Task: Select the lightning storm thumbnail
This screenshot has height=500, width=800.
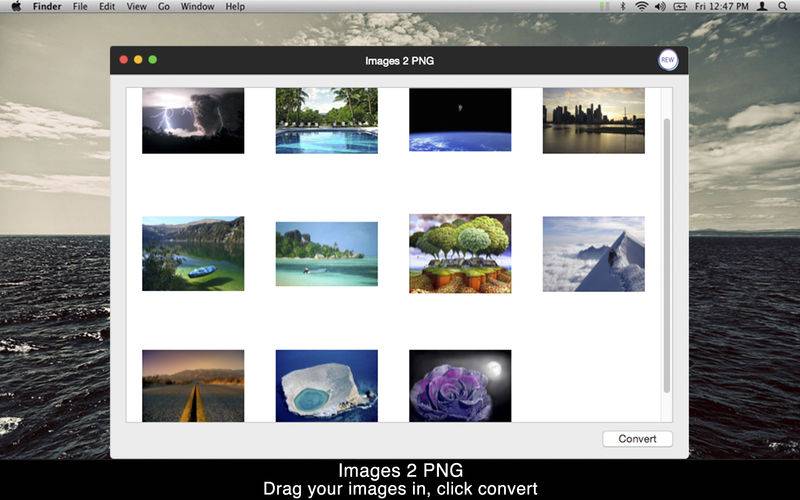Action: 193,121
